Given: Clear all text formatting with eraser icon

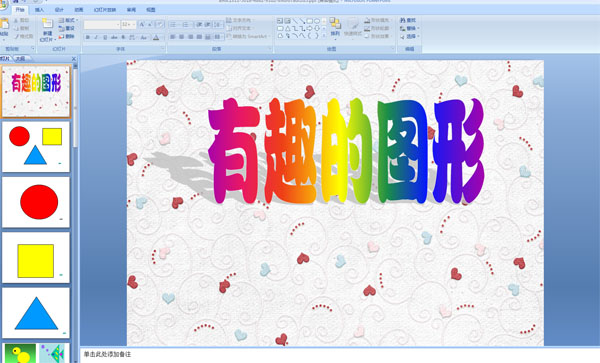Looking at the screenshot, I should point(160,24).
